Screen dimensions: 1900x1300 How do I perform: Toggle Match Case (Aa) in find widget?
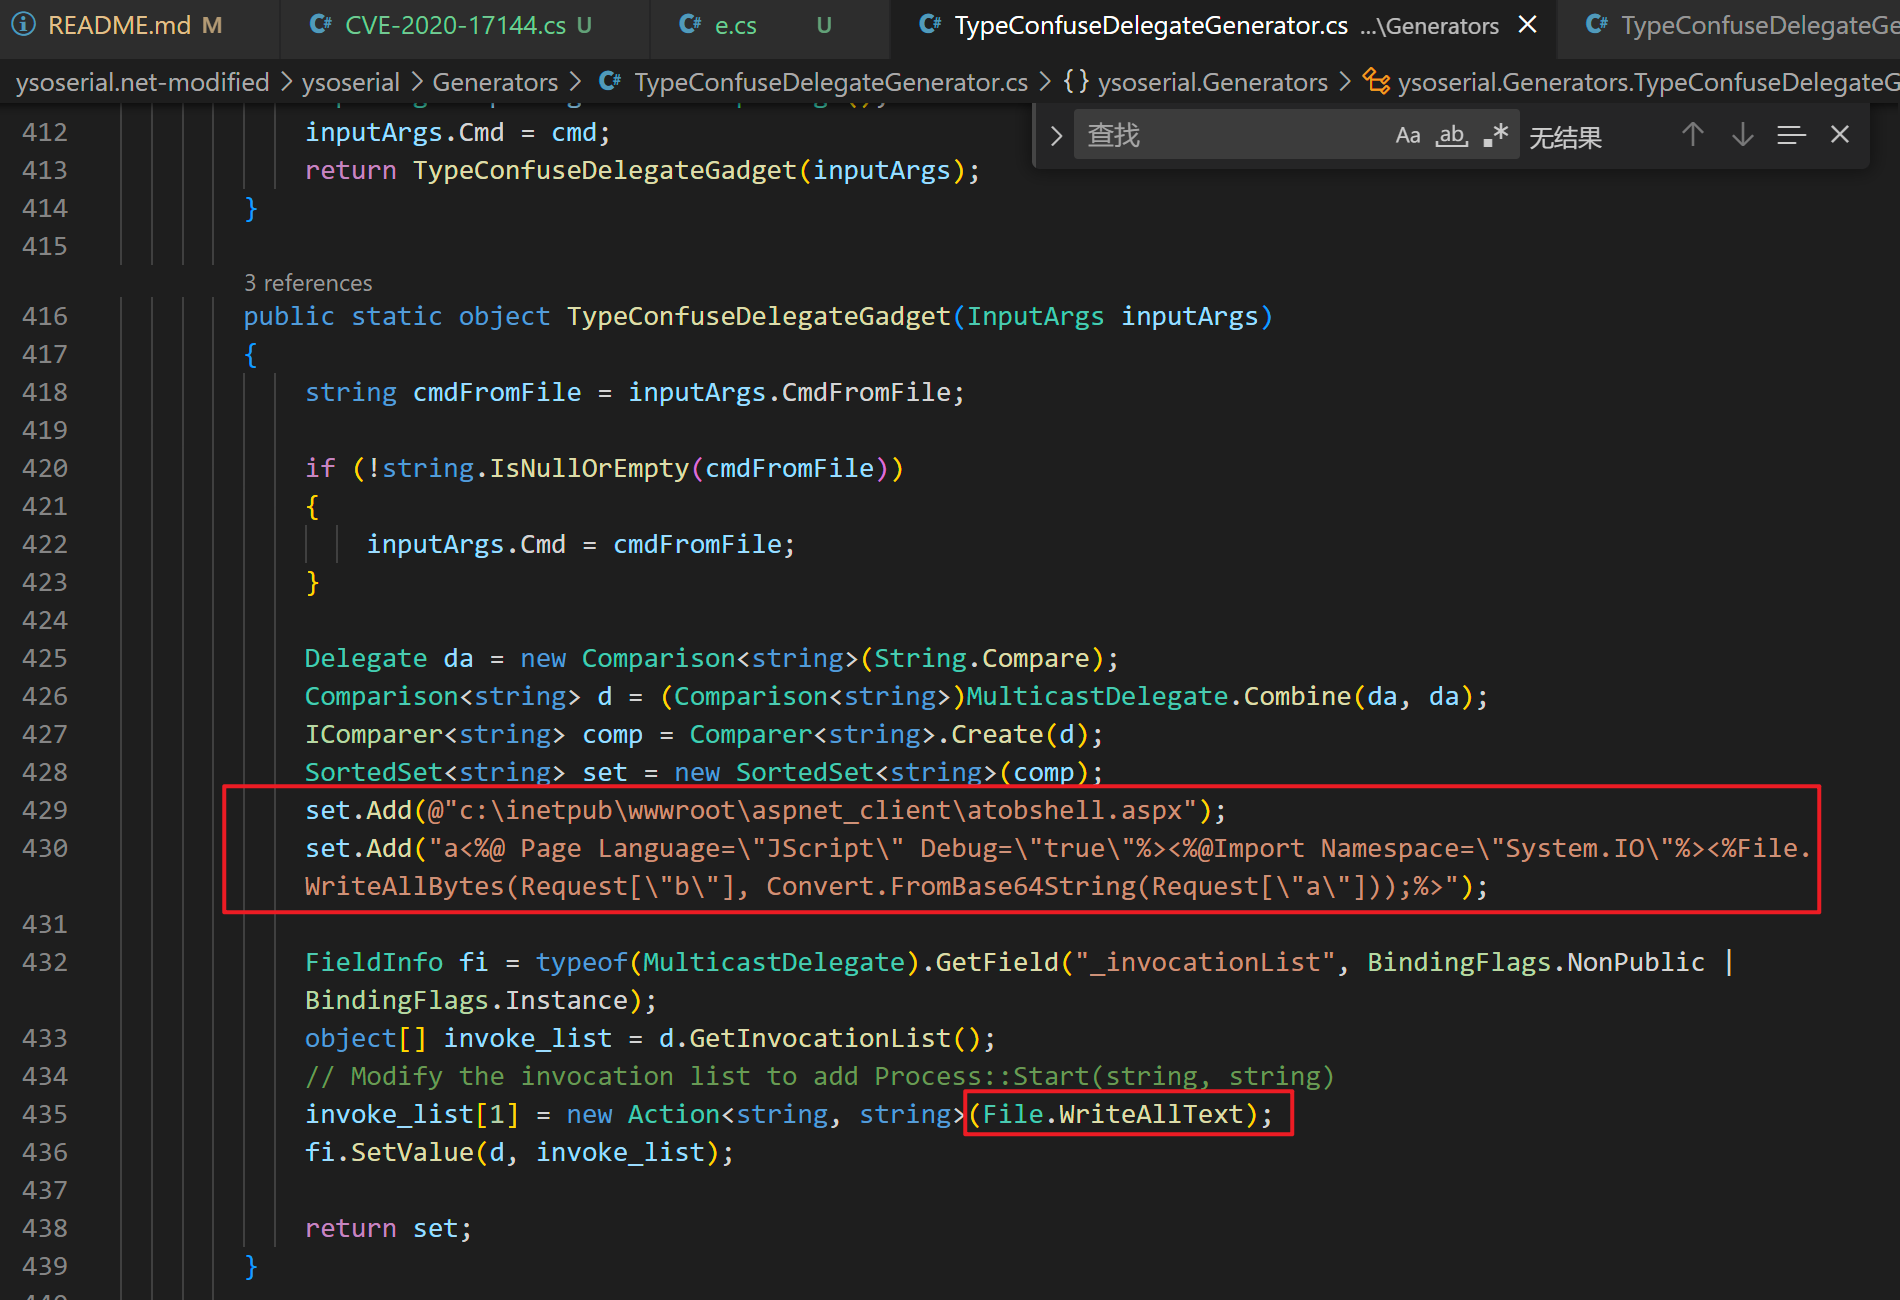coord(1408,135)
